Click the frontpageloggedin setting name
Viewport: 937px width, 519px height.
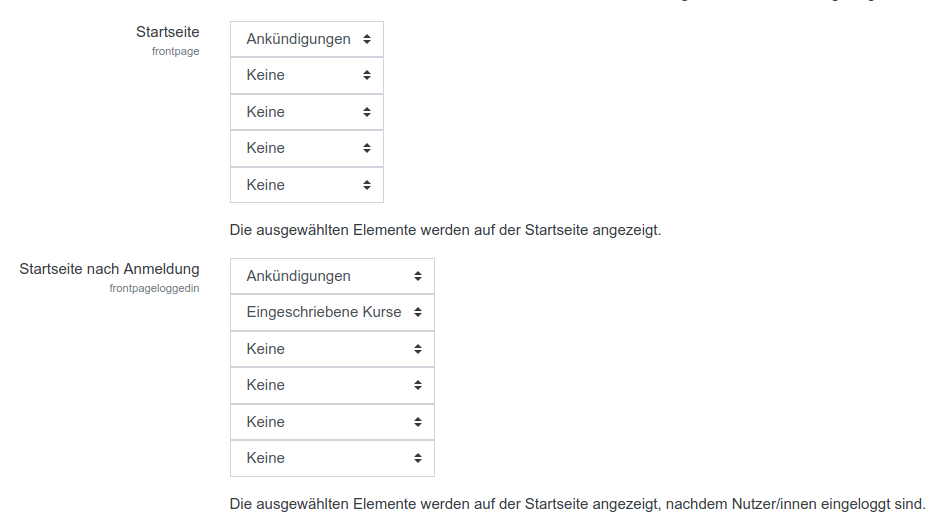(154, 288)
